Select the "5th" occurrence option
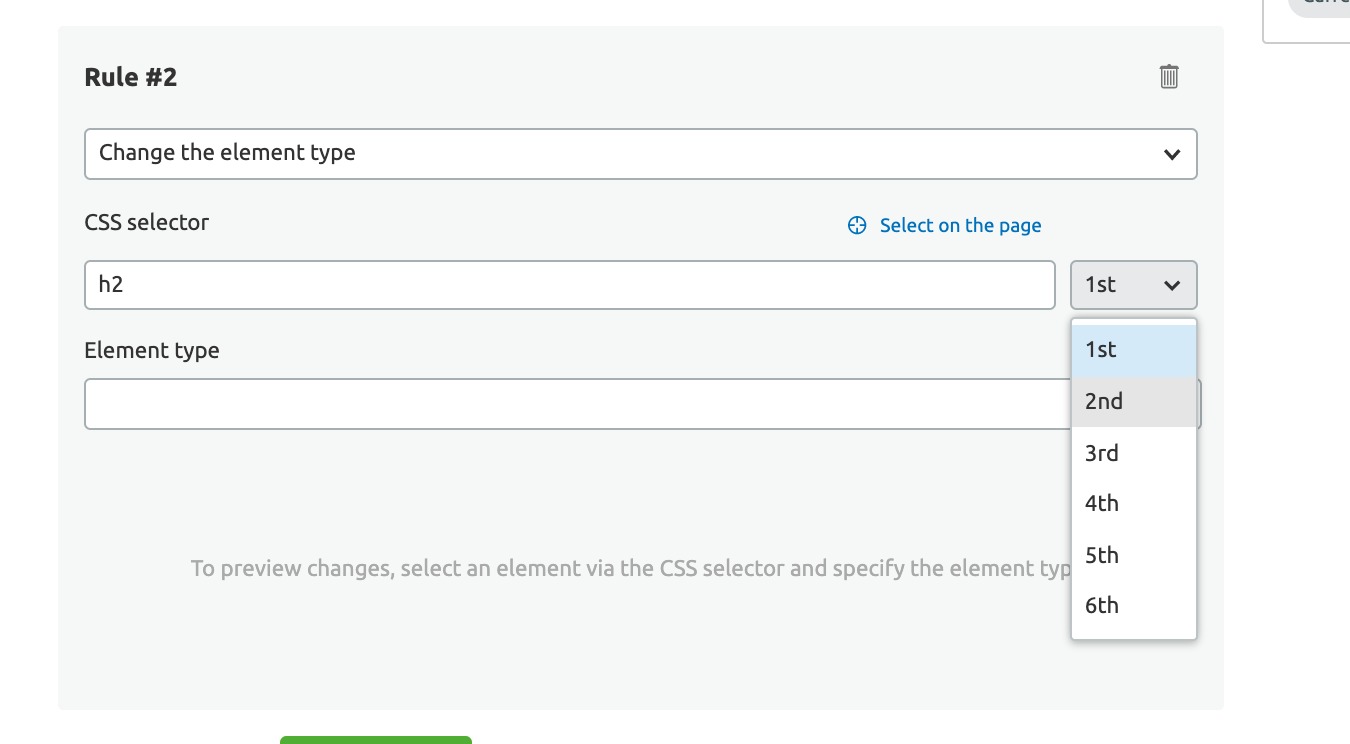The width and height of the screenshot is (1350, 744). click(x=1133, y=555)
